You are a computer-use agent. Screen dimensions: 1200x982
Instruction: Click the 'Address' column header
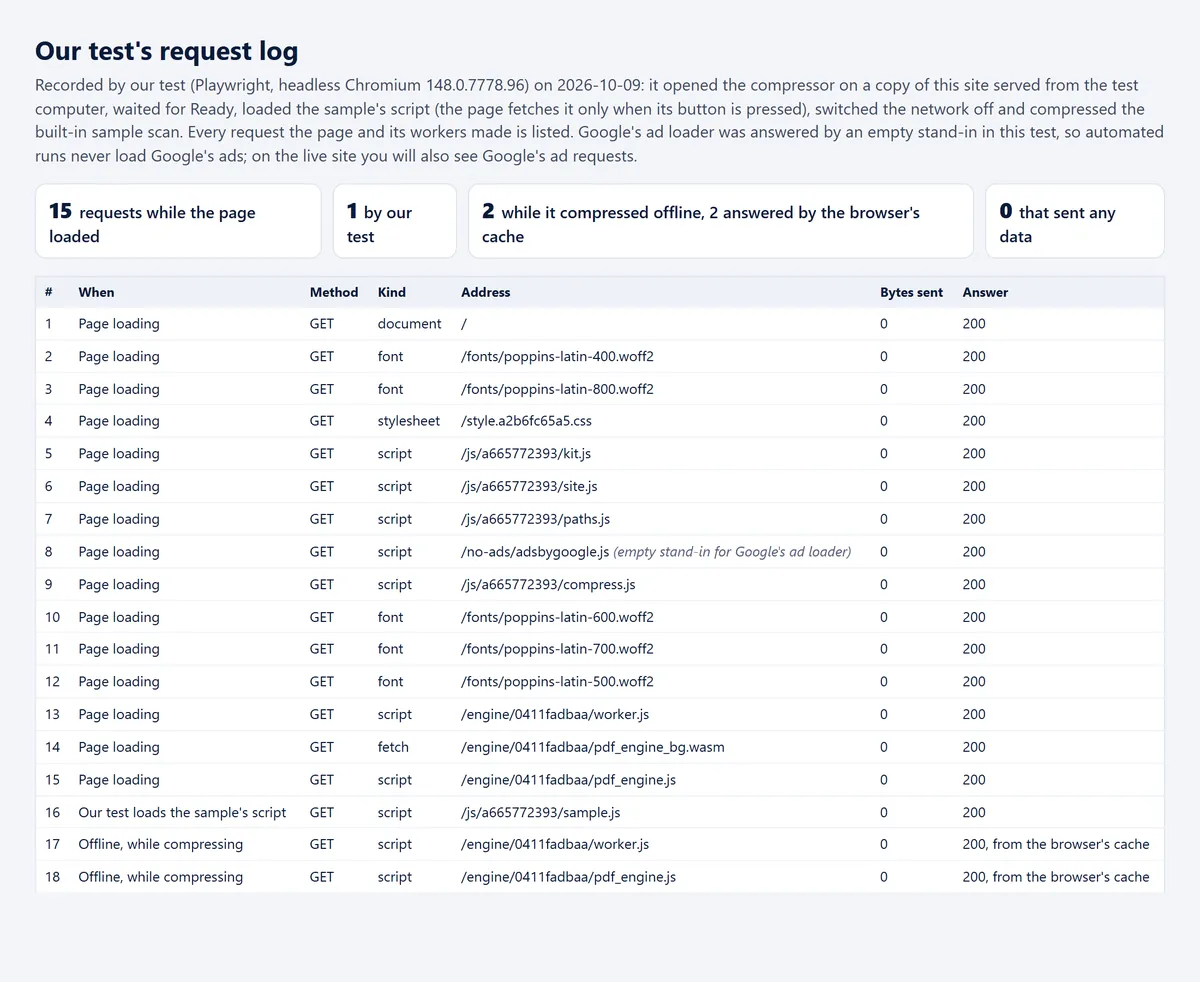(x=486, y=292)
